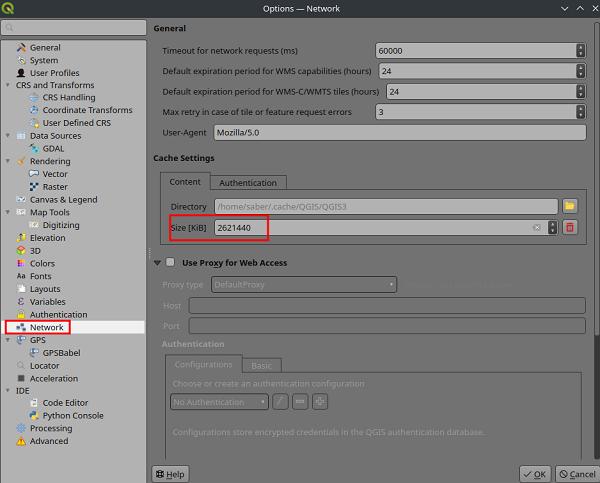This screenshot has height=483, width=600.
Task: Select the GDAL icon under Data Sources
Action: 34,148
